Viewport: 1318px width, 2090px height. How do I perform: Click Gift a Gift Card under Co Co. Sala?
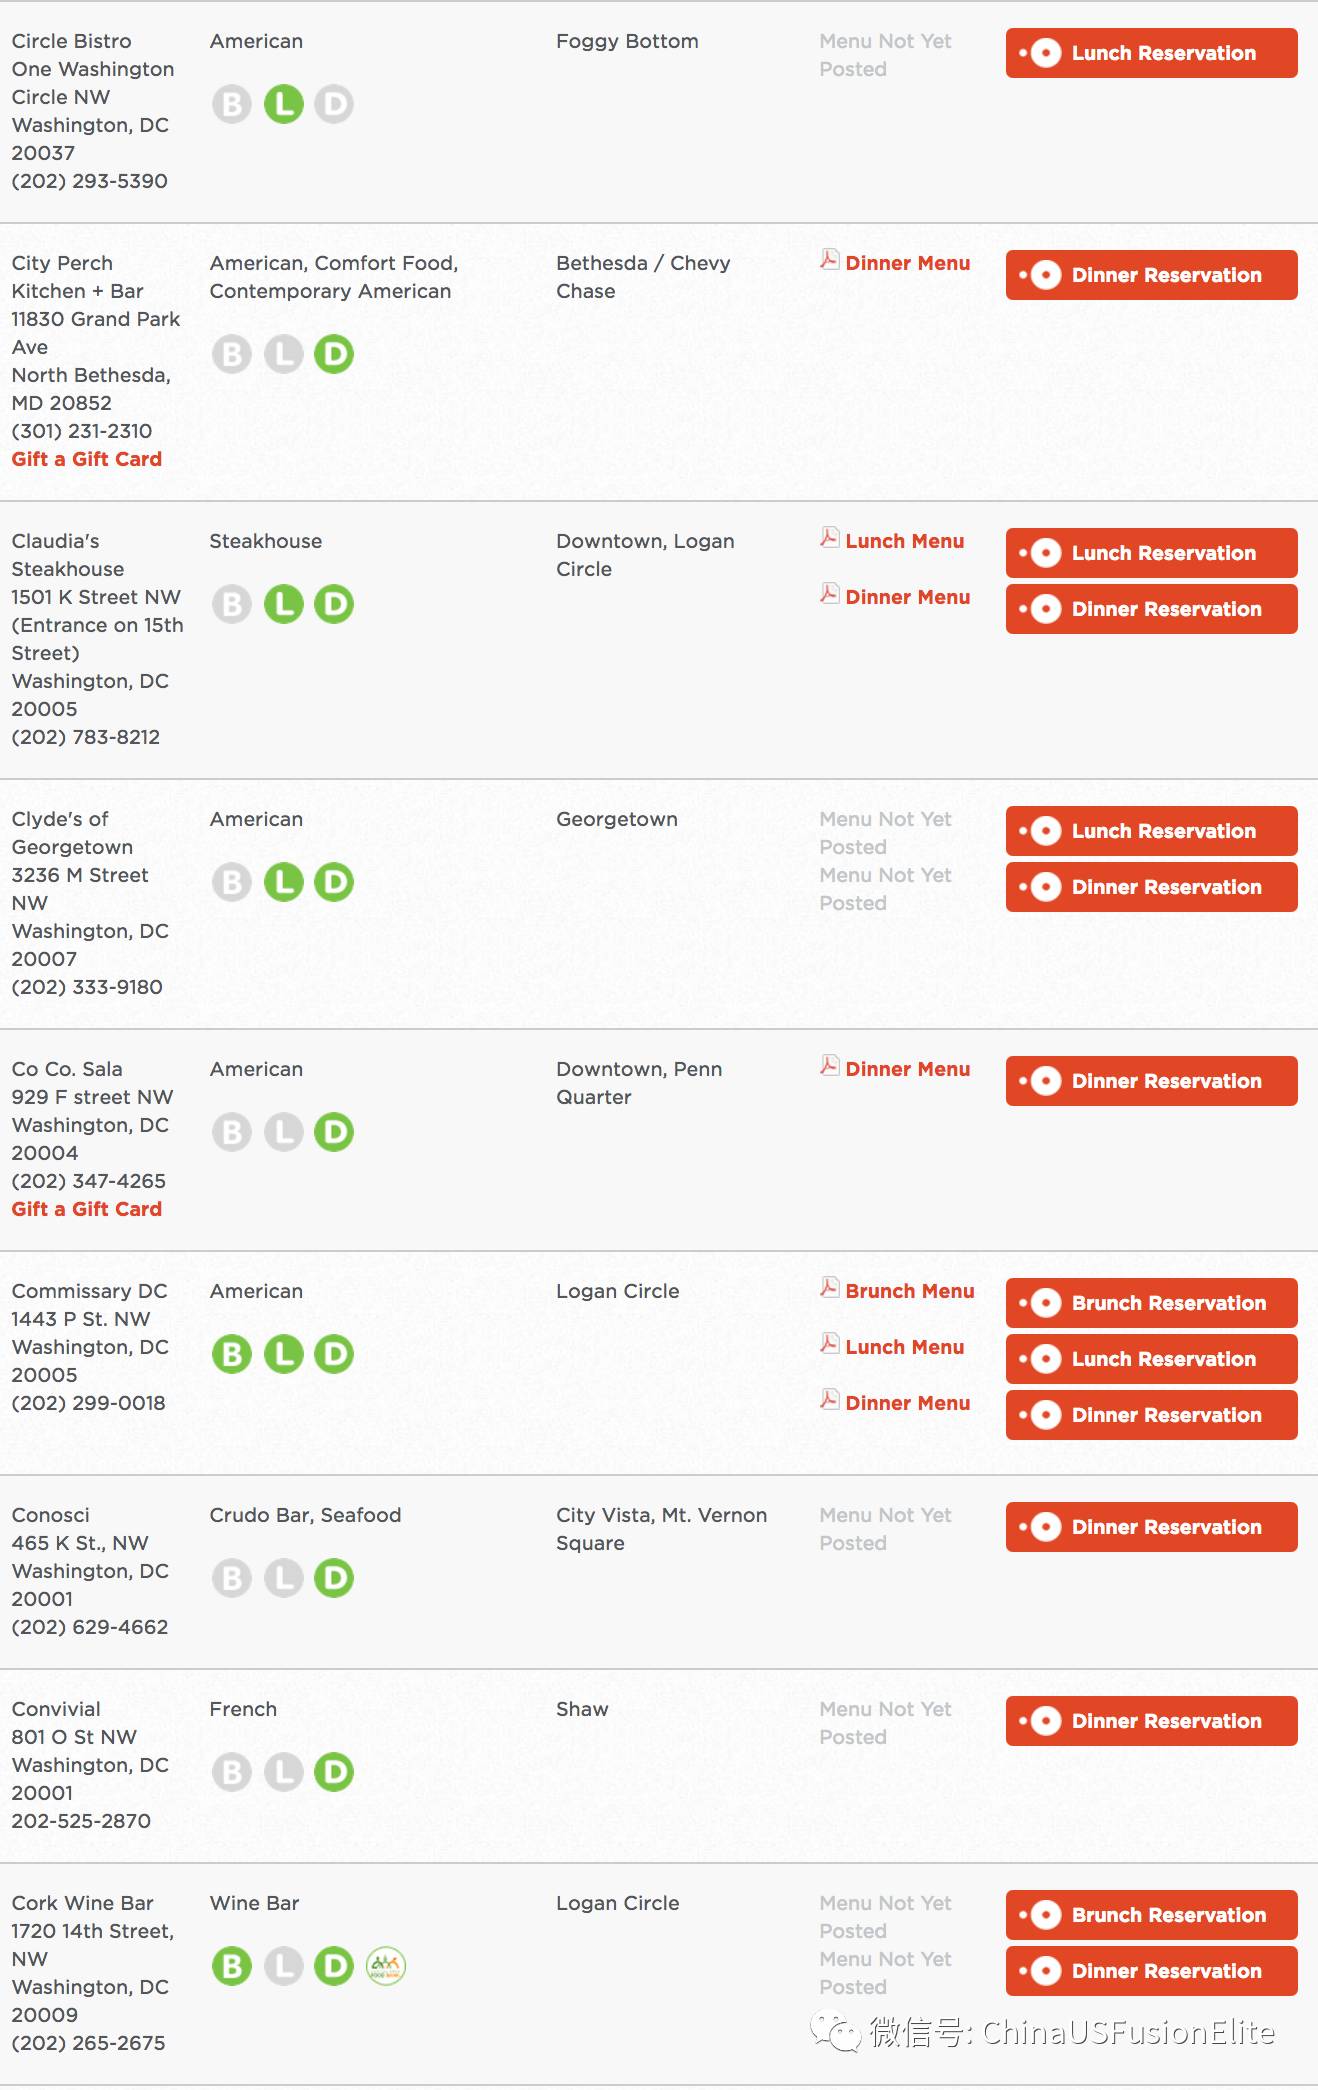tap(87, 1209)
